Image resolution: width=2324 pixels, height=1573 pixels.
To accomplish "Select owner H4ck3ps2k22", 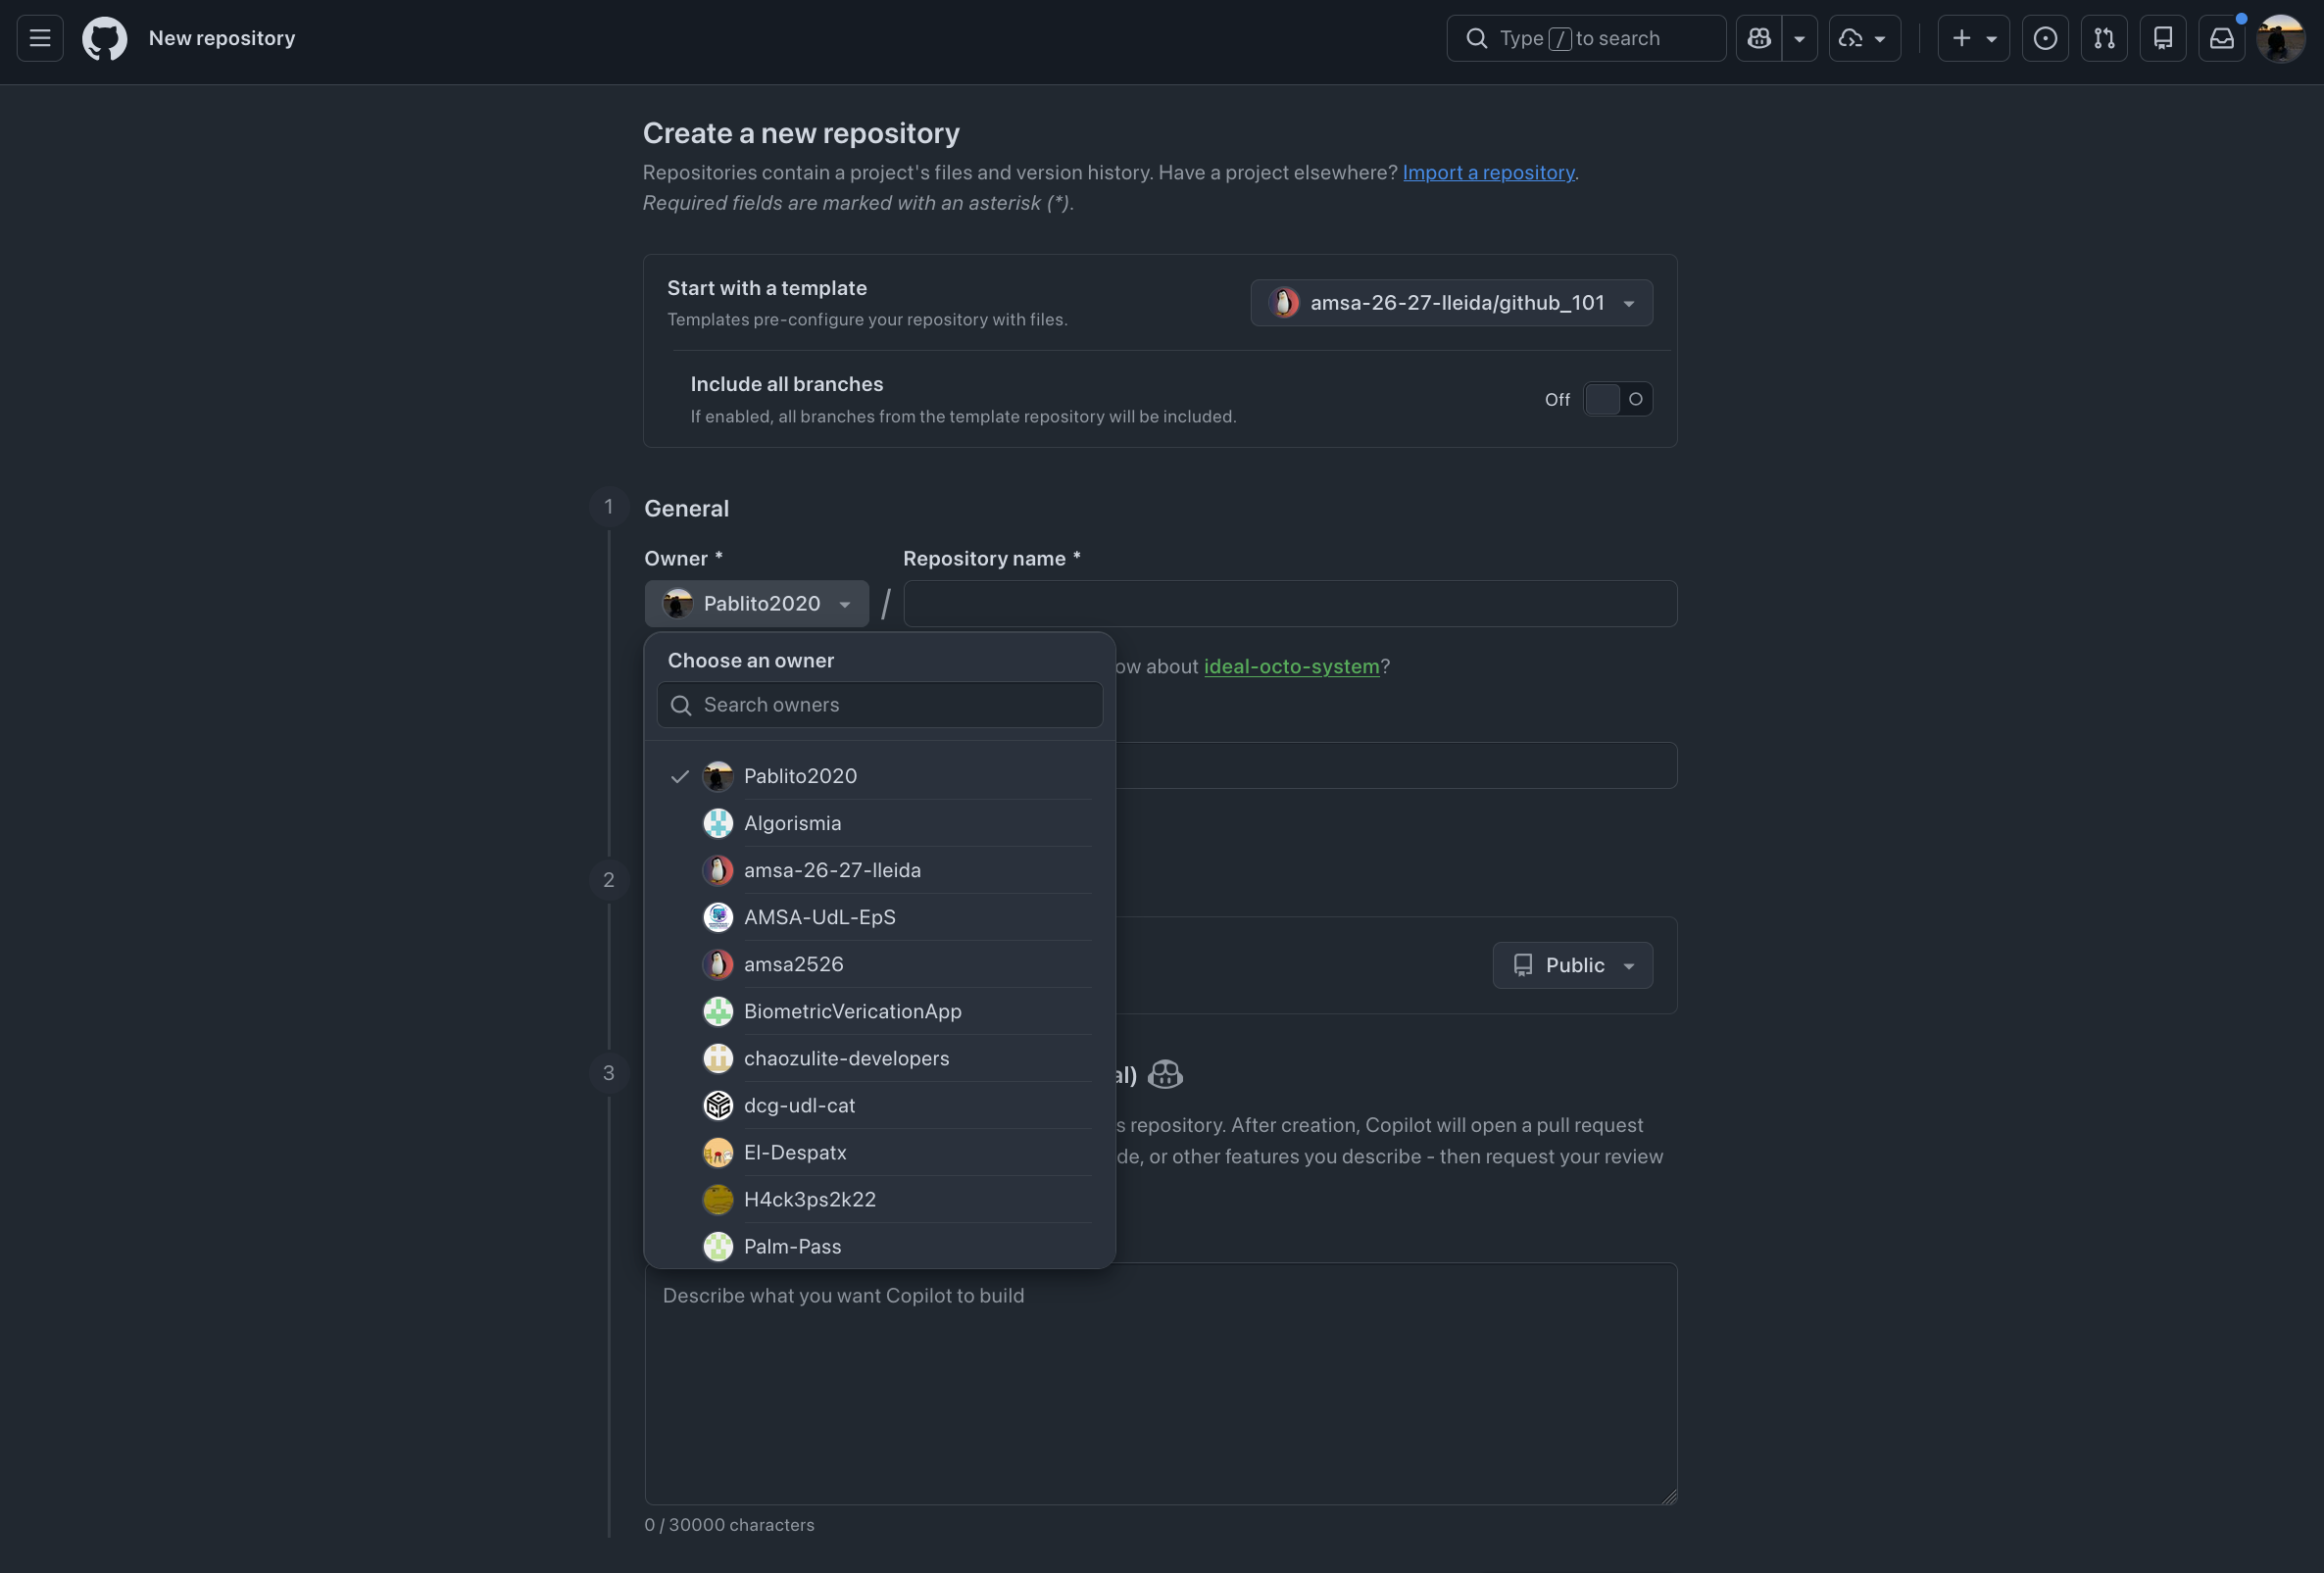I will (x=880, y=1199).
